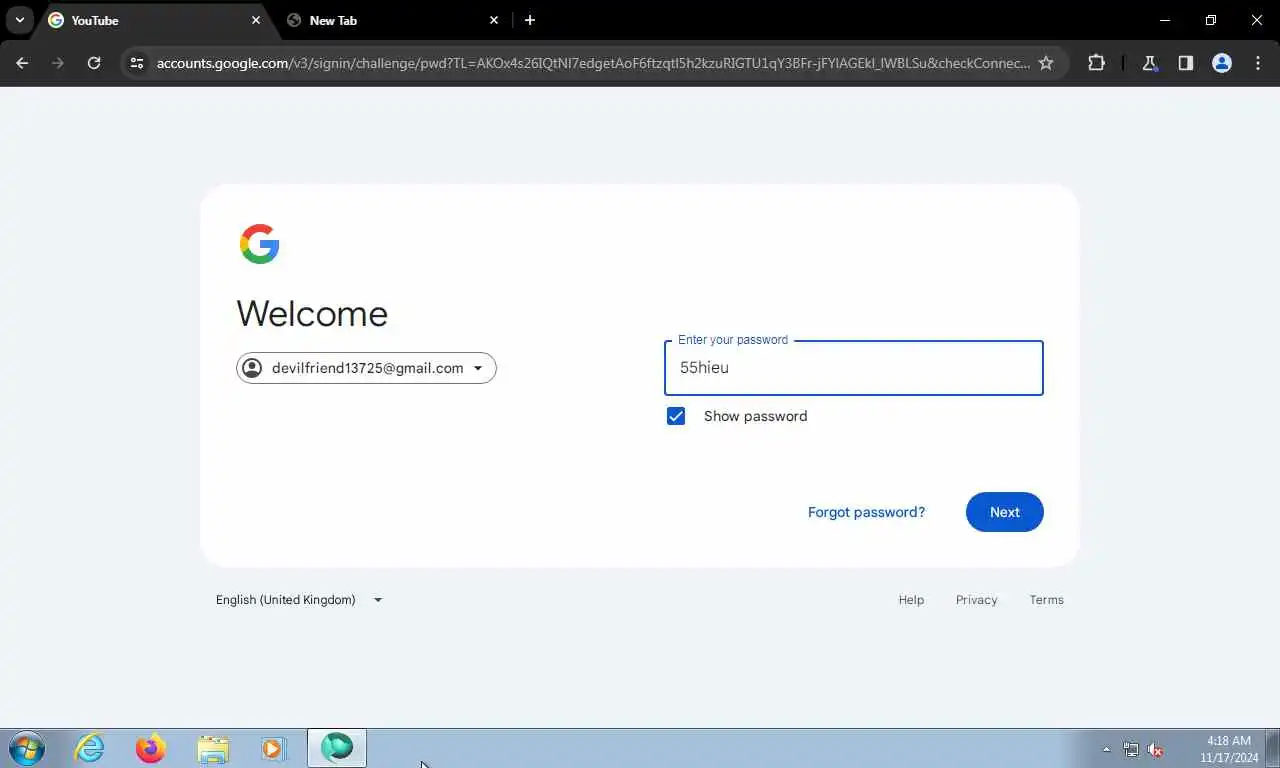Click the Enter your password field

click(x=854, y=368)
